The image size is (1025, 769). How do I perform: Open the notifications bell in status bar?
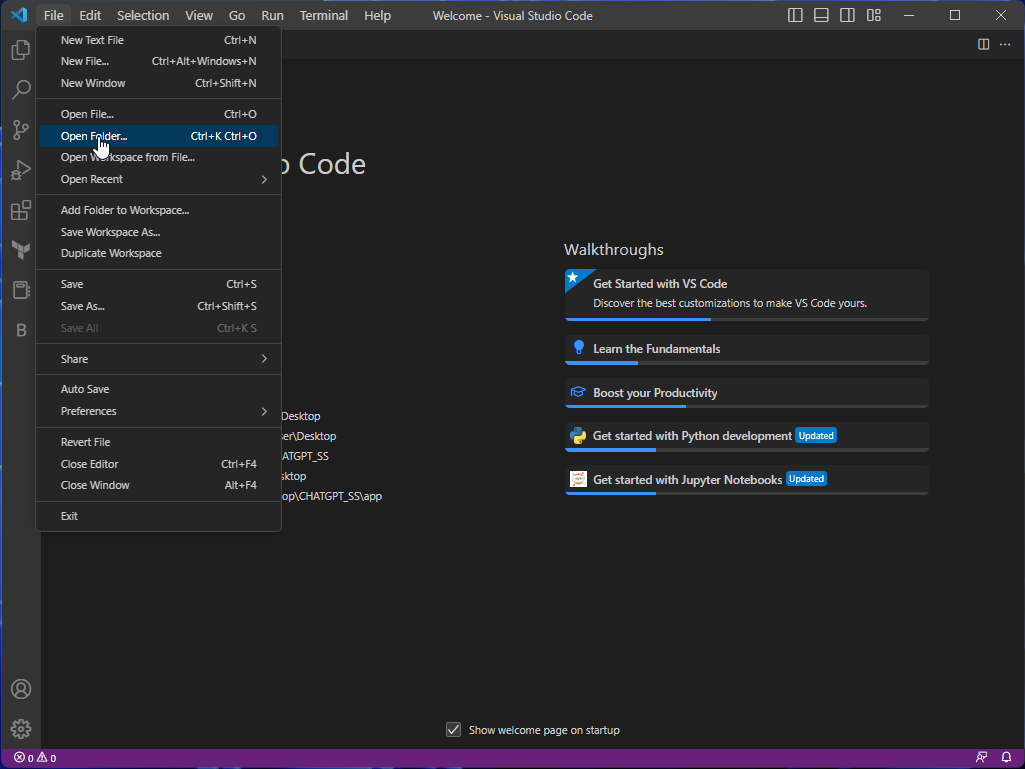pyautogui.click(x=1006, y=758)
